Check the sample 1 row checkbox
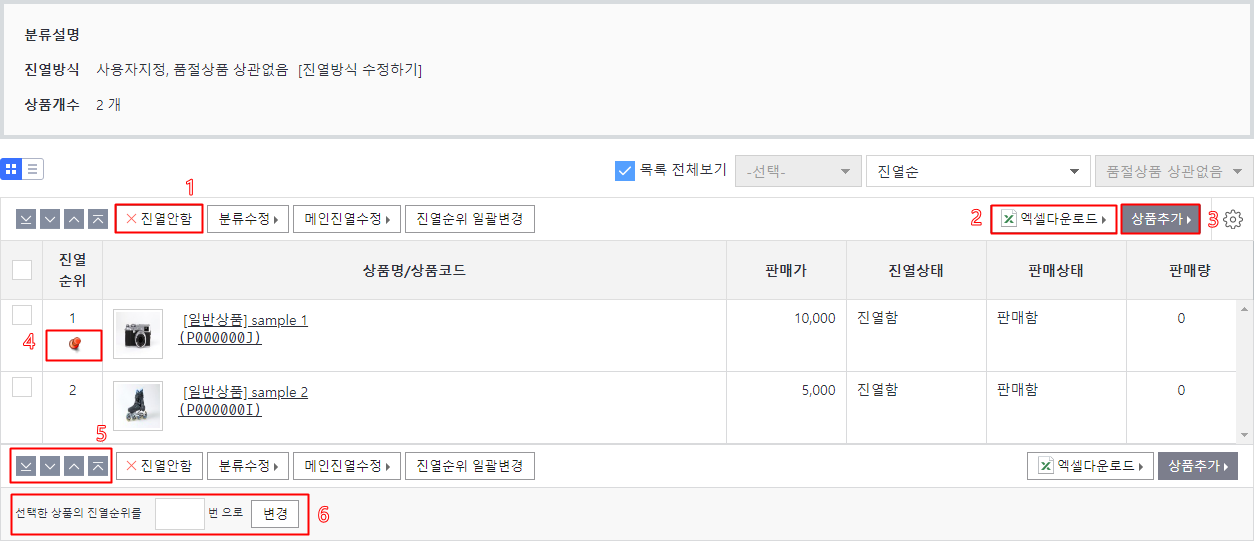 click(x=22, y=314)
